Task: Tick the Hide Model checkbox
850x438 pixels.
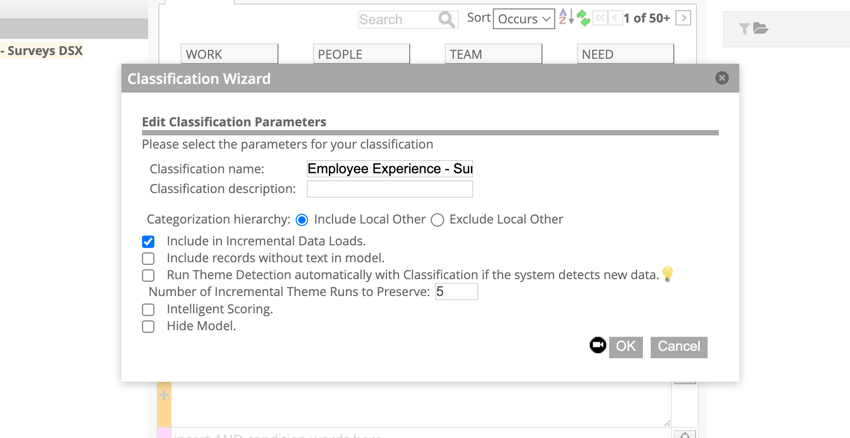Action: (x=148, y=326)
